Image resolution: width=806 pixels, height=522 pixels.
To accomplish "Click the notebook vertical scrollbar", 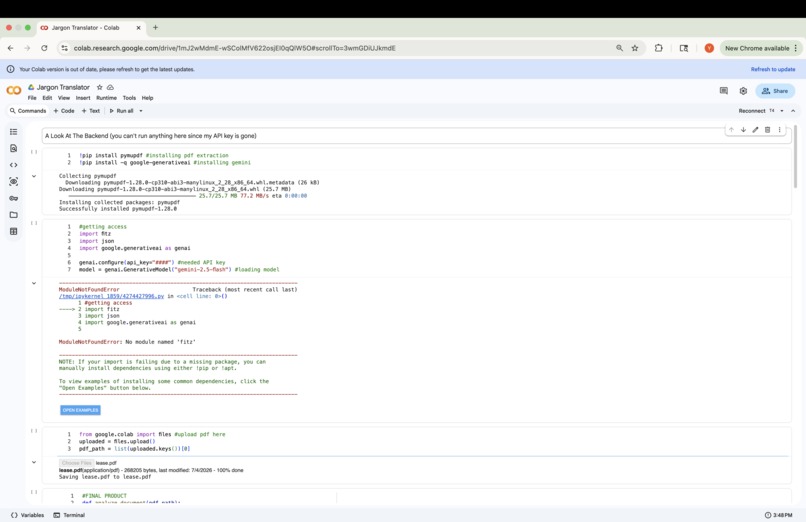I will point(795,157).
